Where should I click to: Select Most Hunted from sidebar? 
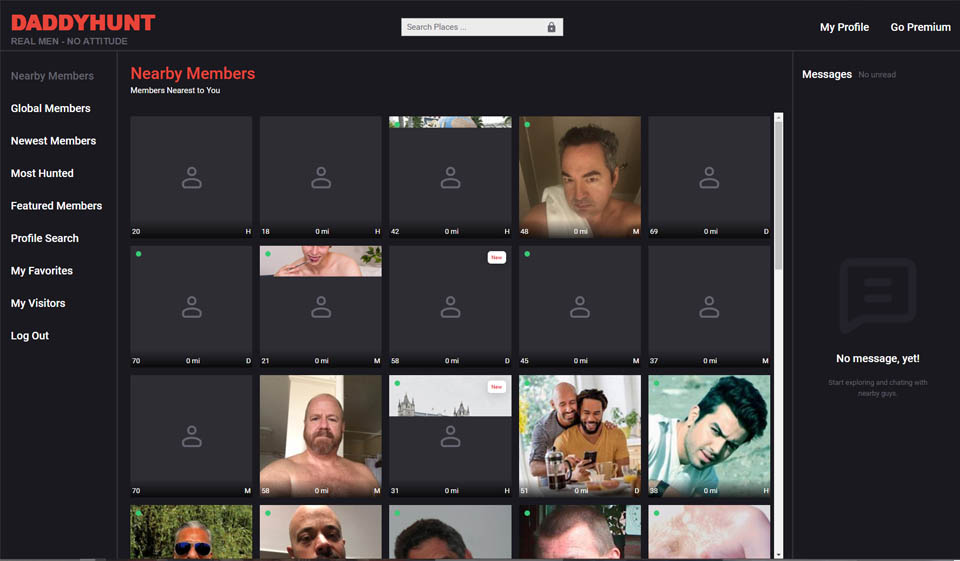click(x=42, y=173)
